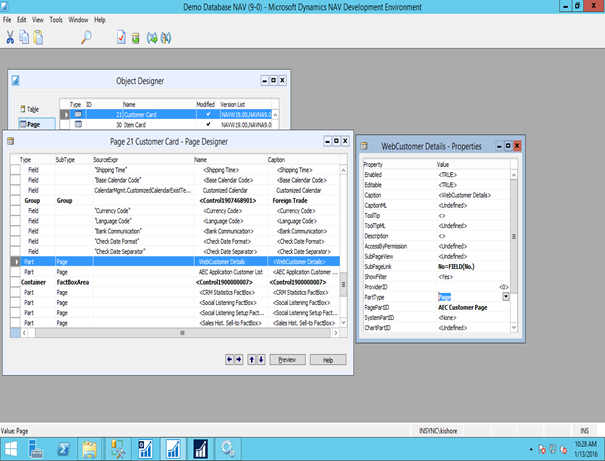Click Page Designer horizontal scrollbar thumb
The width and height of the screenshot is (605, 461).
tap(183, 333)
